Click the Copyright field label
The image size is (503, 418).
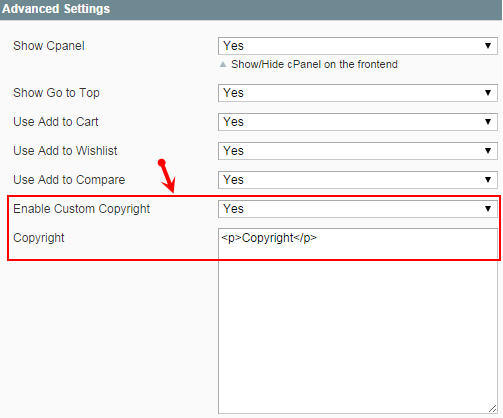tap(39, 238)
